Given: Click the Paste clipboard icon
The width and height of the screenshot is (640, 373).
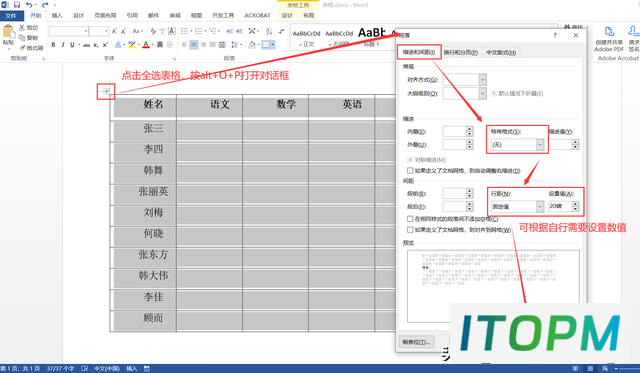Looking at the screenshot, I should [x=9, y=32].
